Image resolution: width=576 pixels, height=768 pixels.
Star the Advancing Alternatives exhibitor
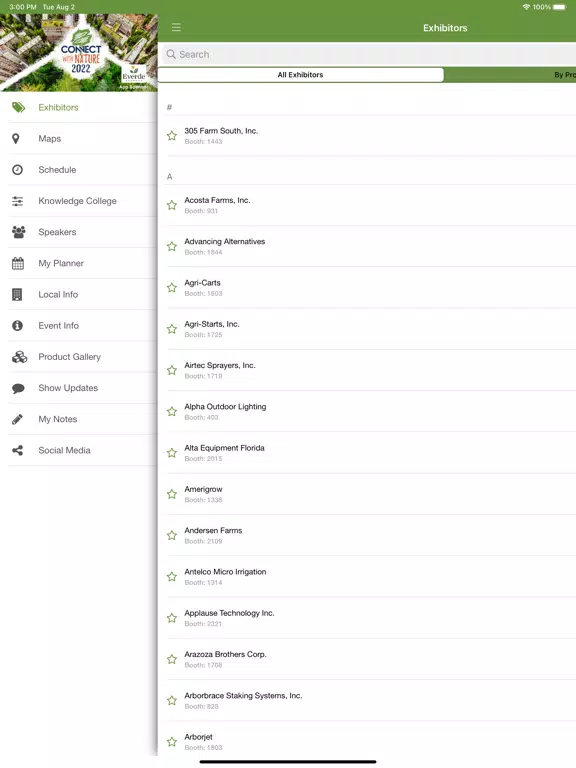pos(172,246)
